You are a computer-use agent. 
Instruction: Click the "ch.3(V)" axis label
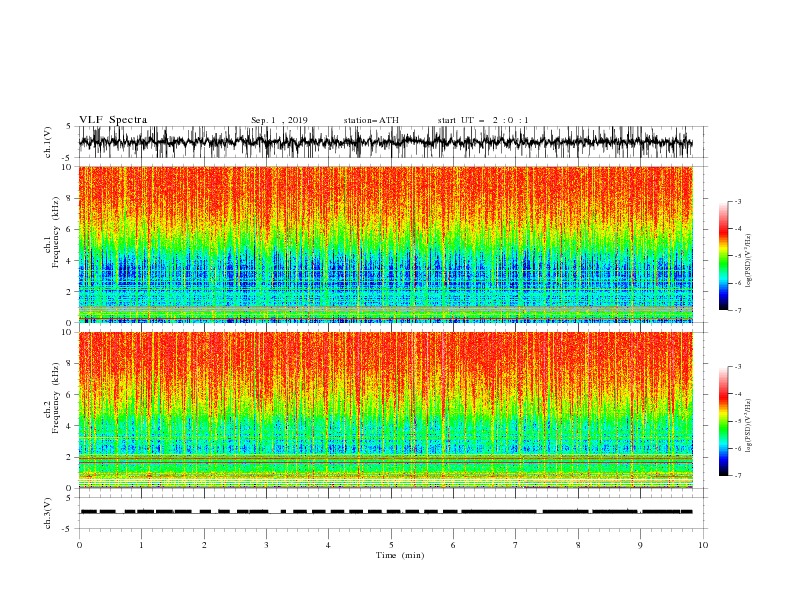pos(48,513)
